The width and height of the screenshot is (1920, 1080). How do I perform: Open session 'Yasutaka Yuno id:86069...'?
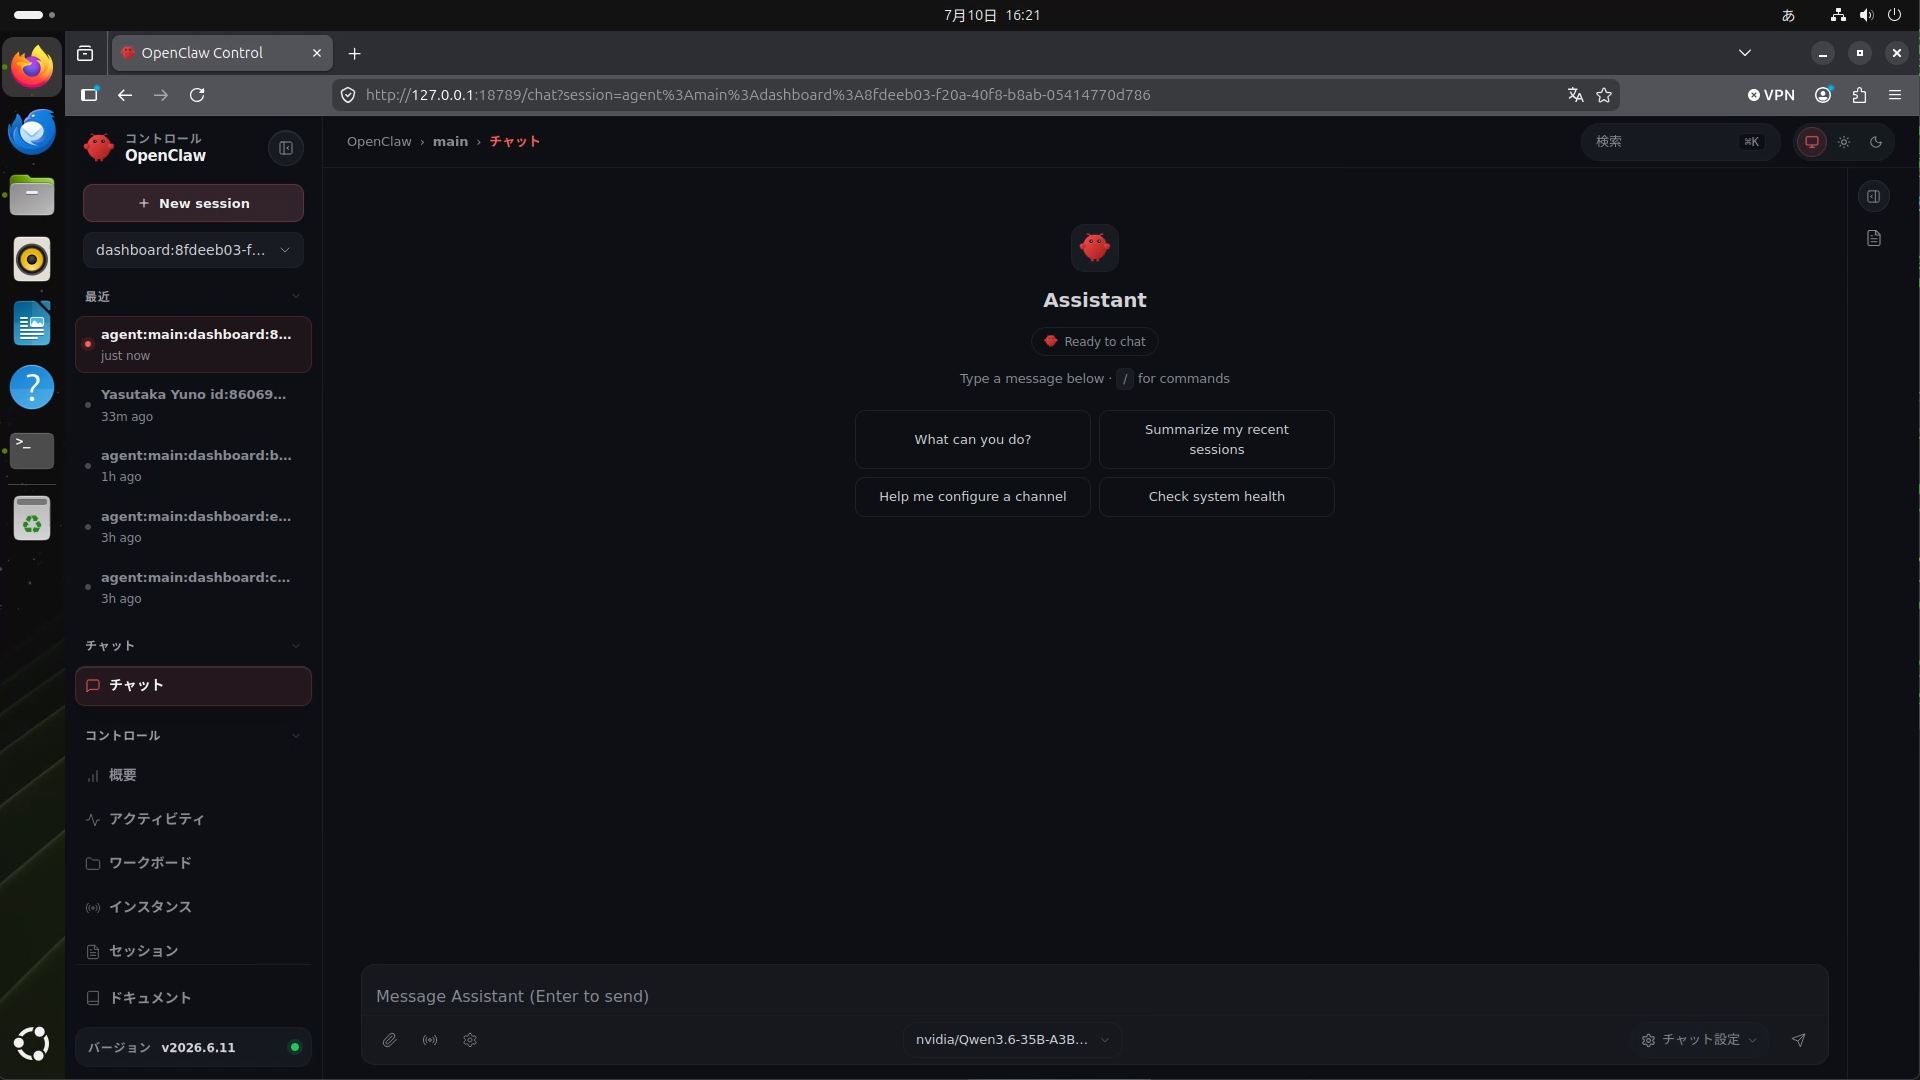click(x=193, y=405)
